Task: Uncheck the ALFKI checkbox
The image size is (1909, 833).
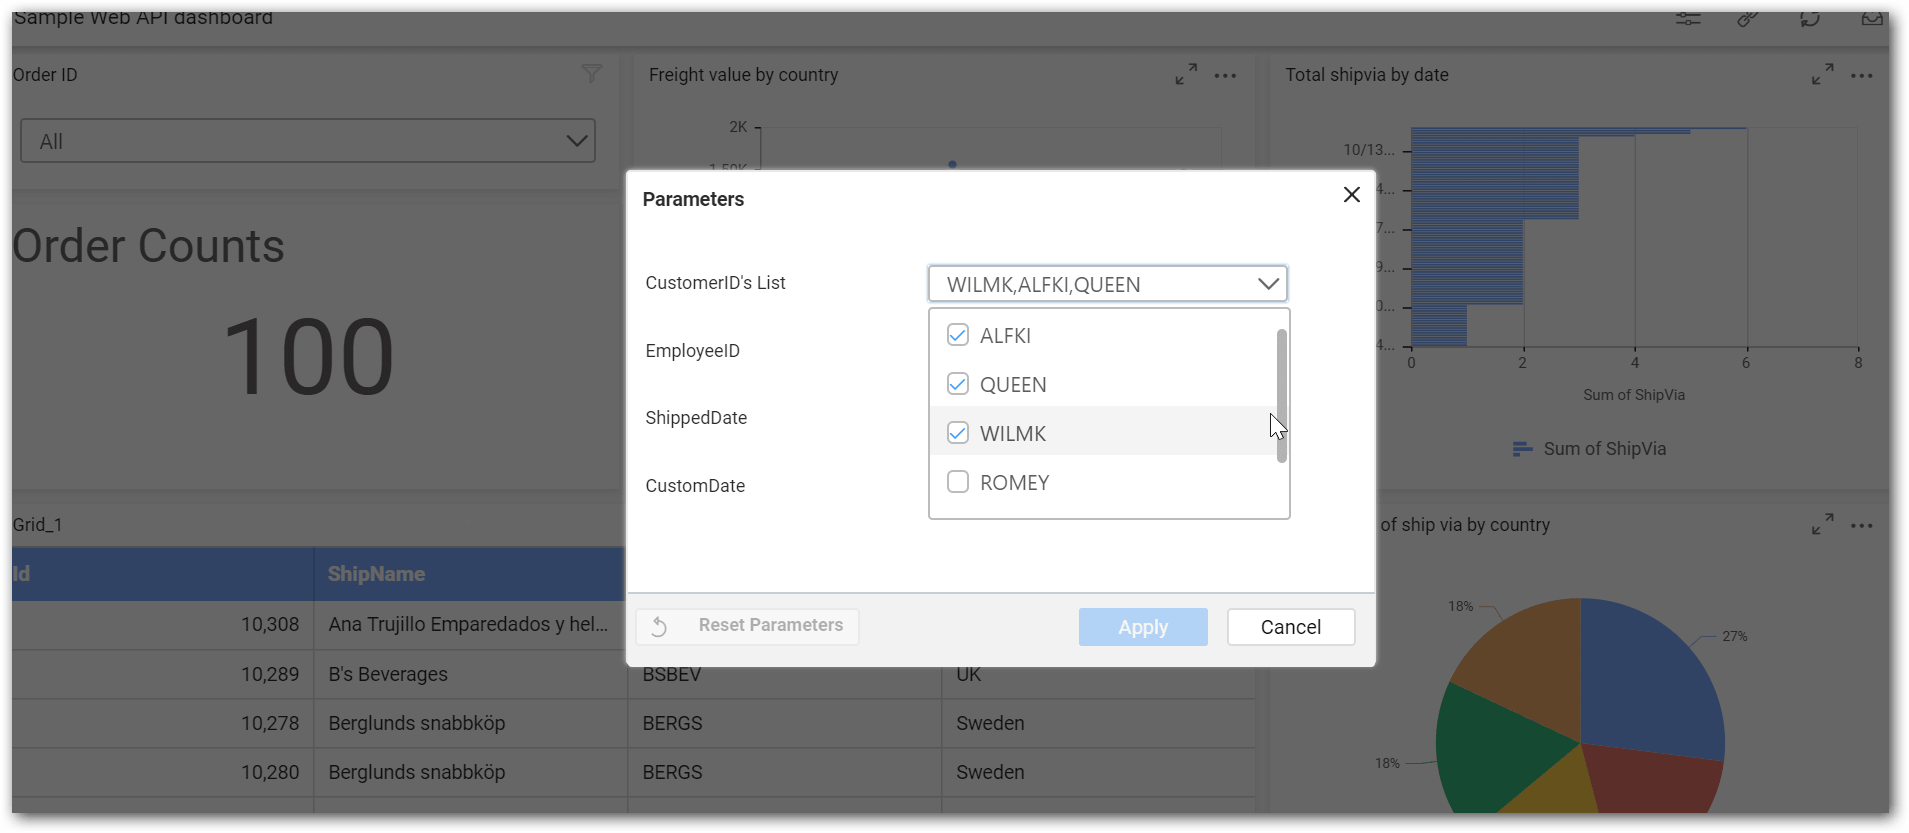Action: point(958,335)
